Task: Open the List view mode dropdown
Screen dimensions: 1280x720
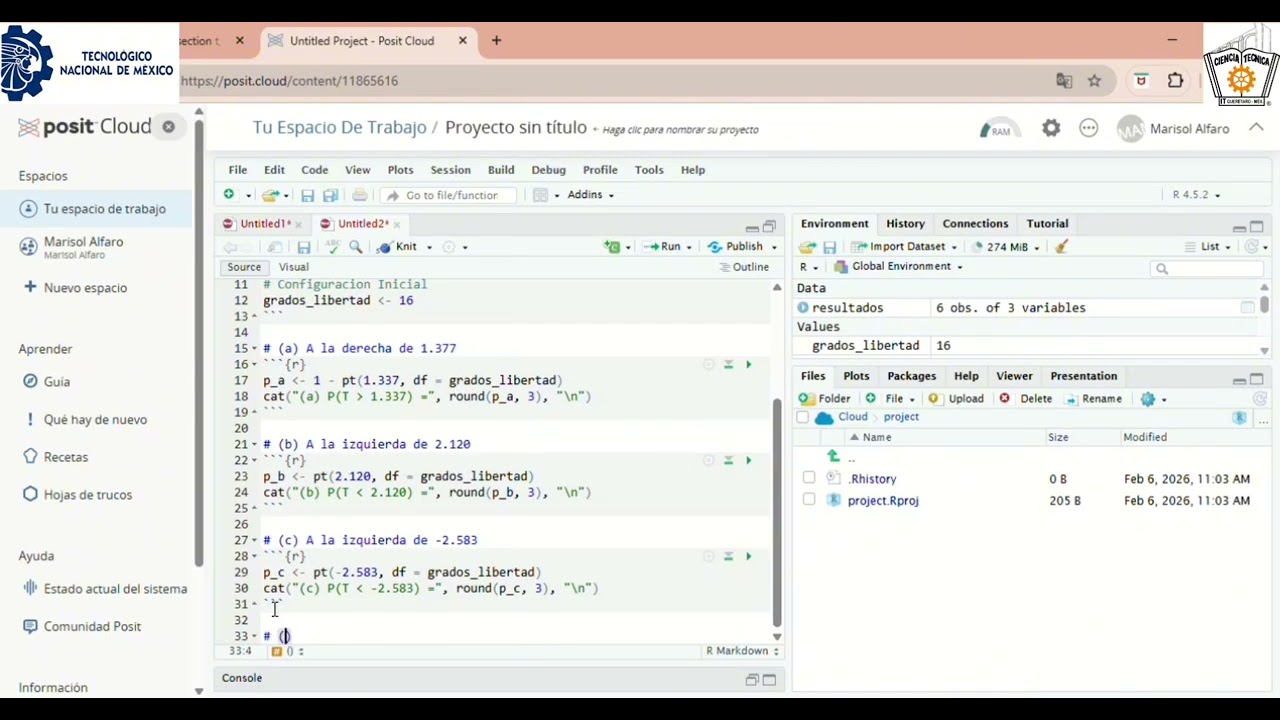Action: [1207, 247]
